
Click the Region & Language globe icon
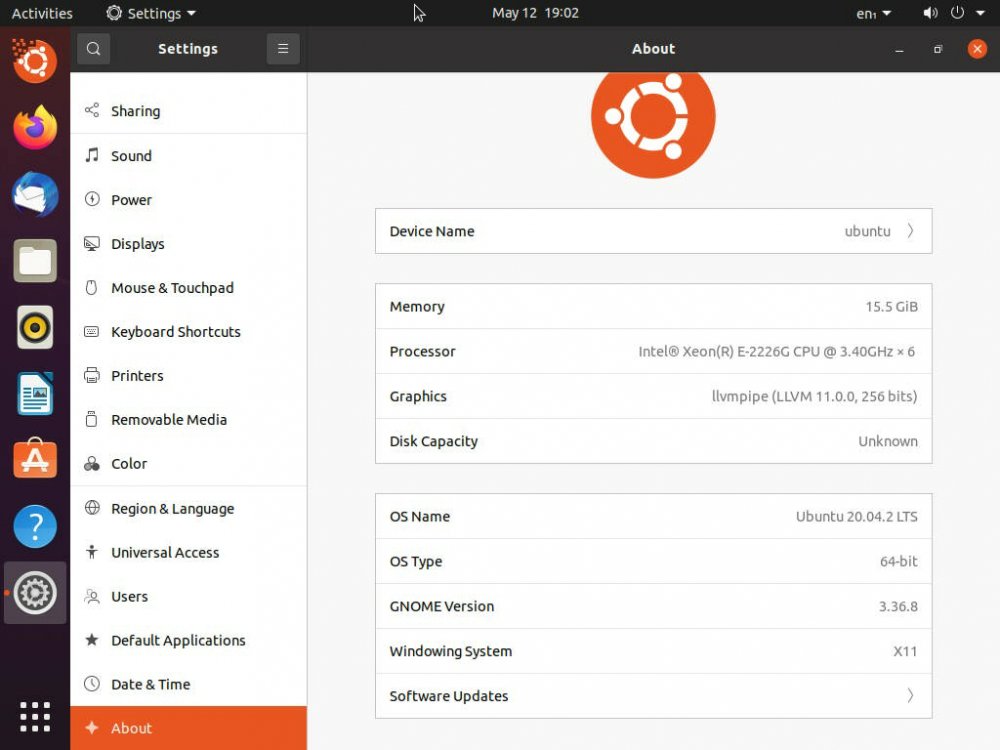pyautogui.click(x=92, y=508)
